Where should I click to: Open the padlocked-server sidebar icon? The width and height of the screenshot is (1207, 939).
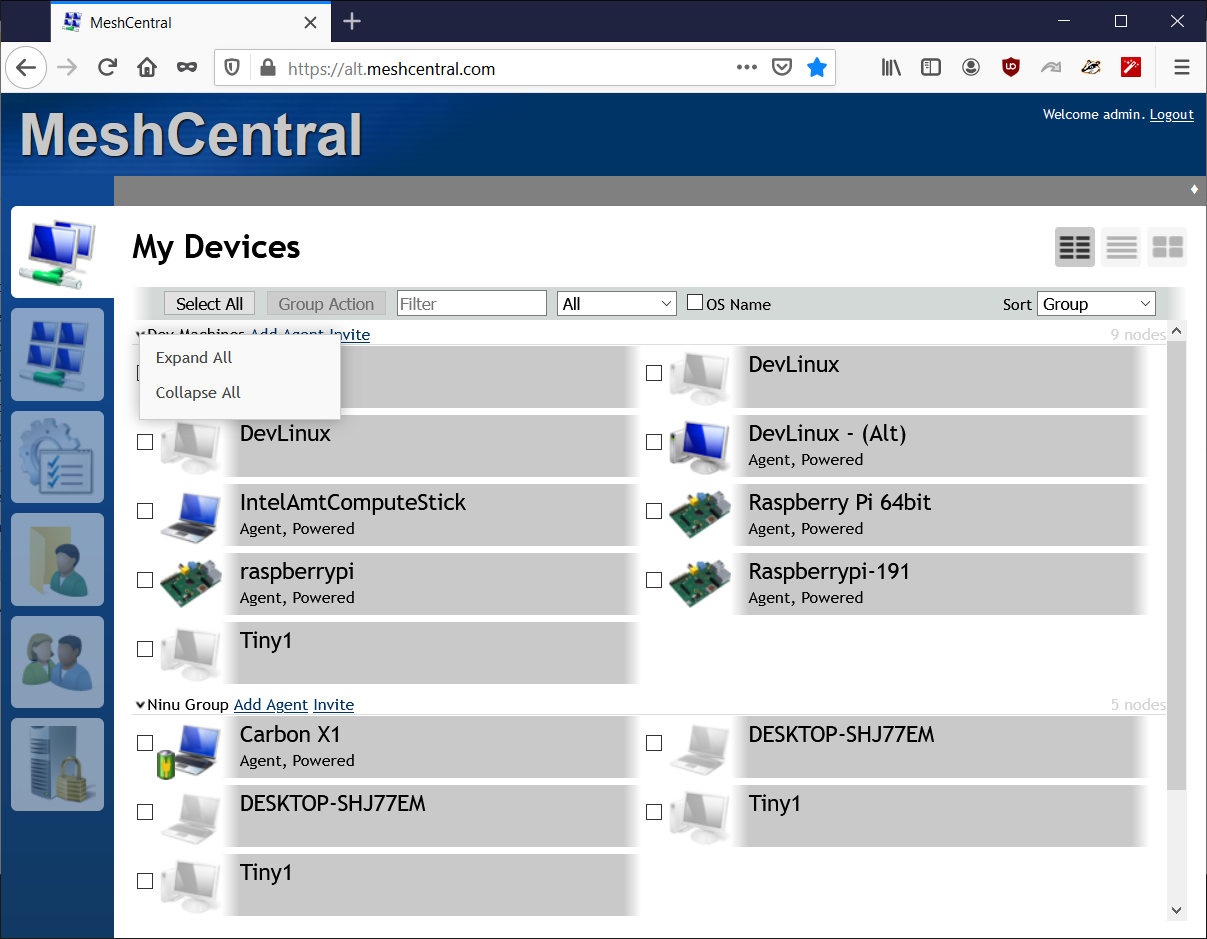point(58,765)
